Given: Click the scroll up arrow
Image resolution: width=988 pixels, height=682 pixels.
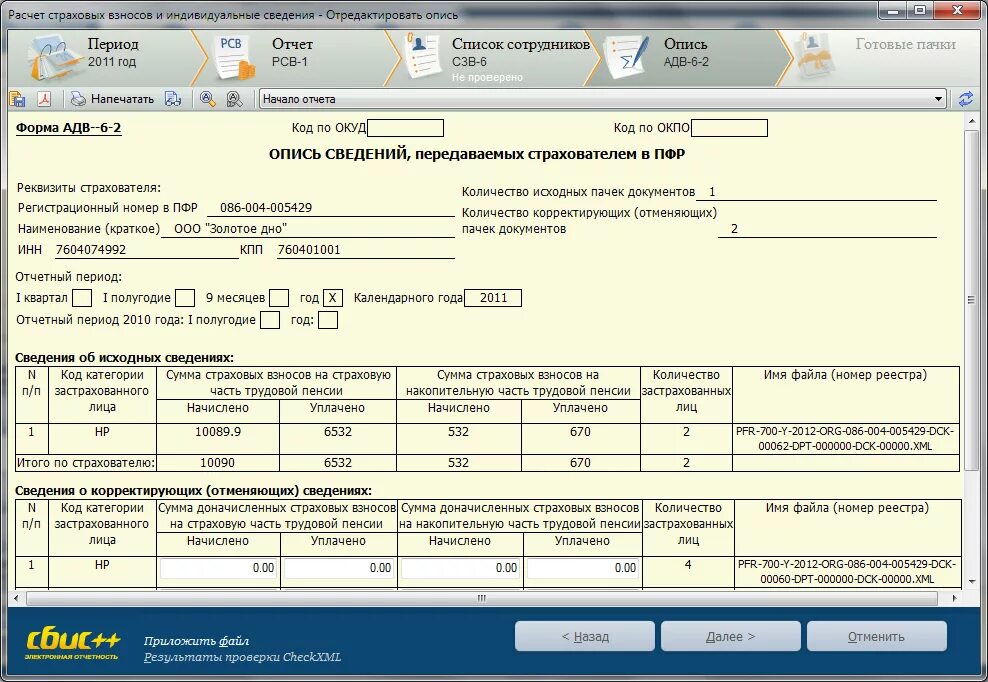Looking at the screenshot, I should click(x=971, y=121).
